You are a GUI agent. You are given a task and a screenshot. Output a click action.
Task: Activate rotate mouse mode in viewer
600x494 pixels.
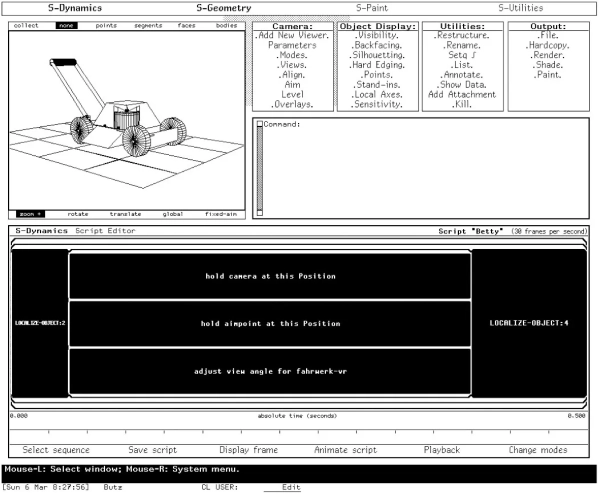(77, 213)
